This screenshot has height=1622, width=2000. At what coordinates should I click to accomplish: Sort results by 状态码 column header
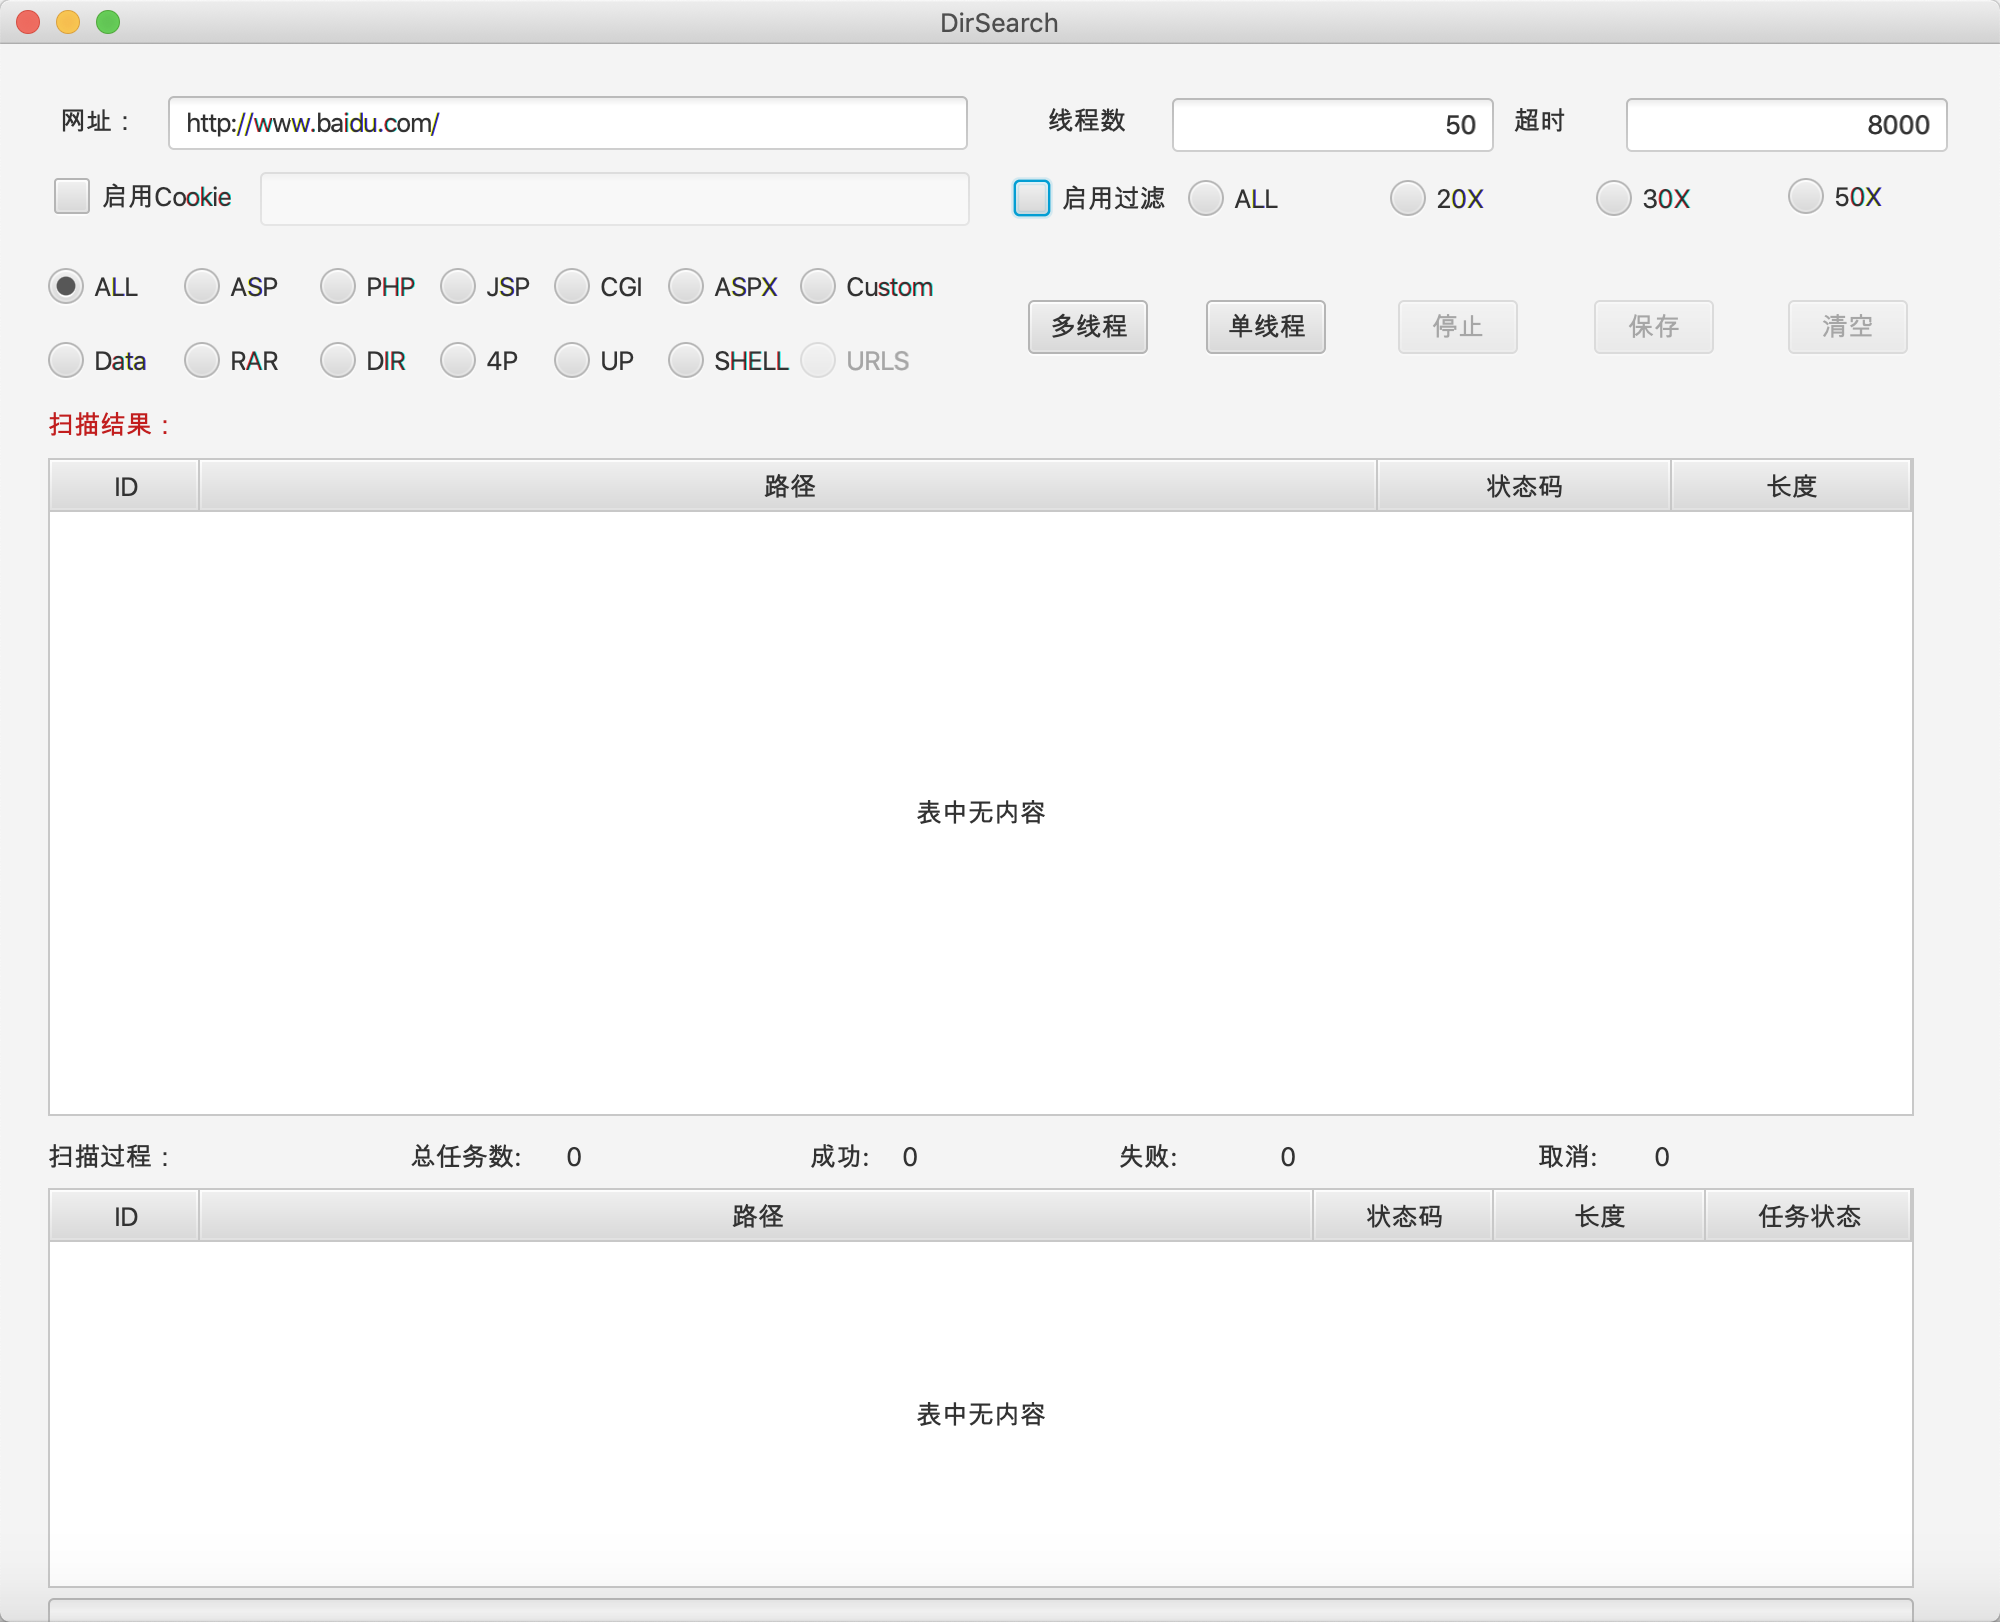point(1523,486)
